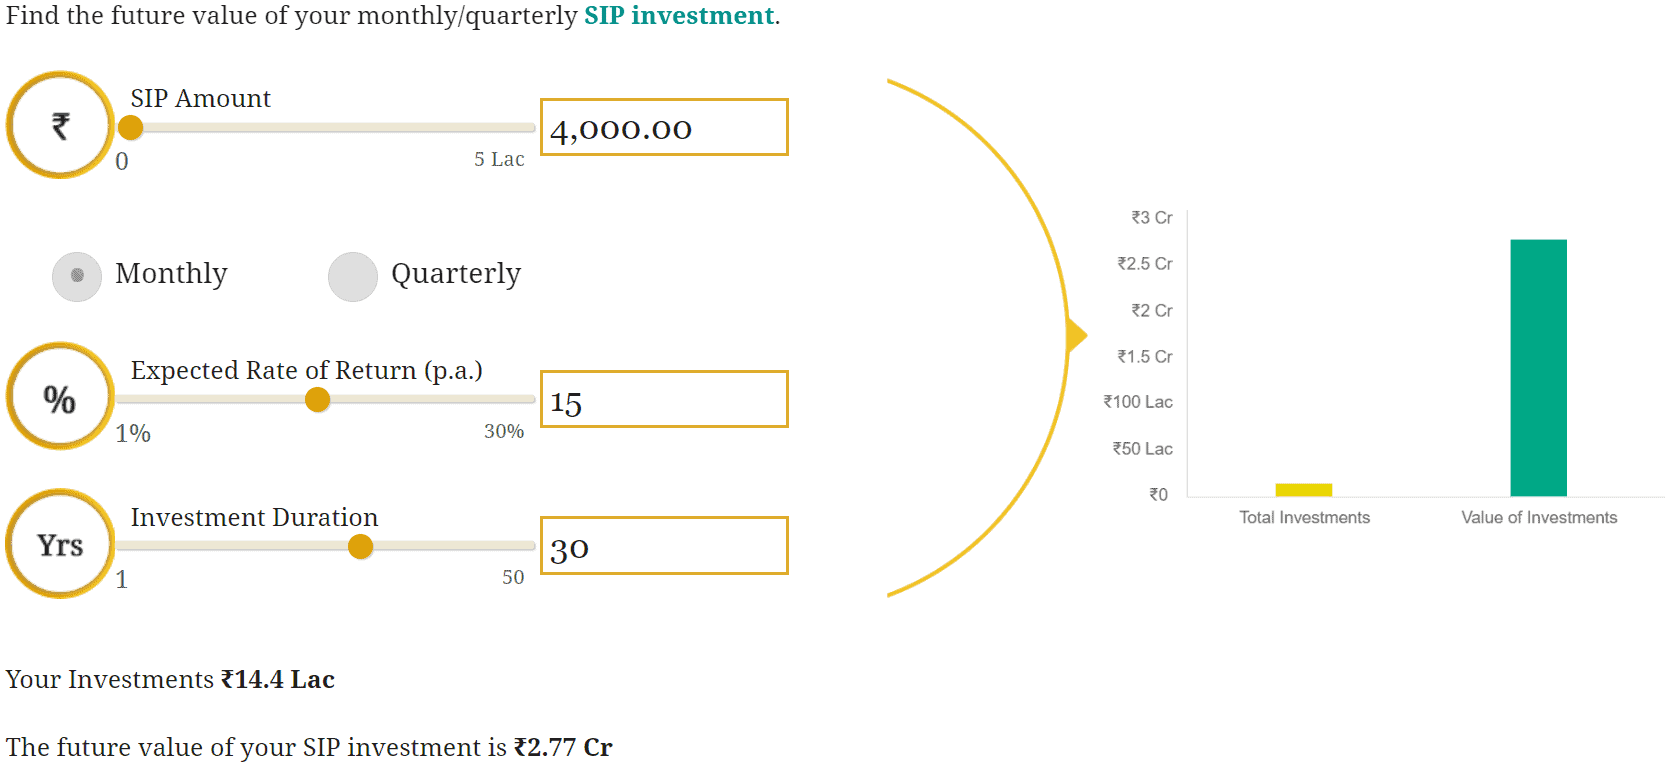Click the Investment Duration slider handle
The image size is (1665, 765).
tap(361, 546)
